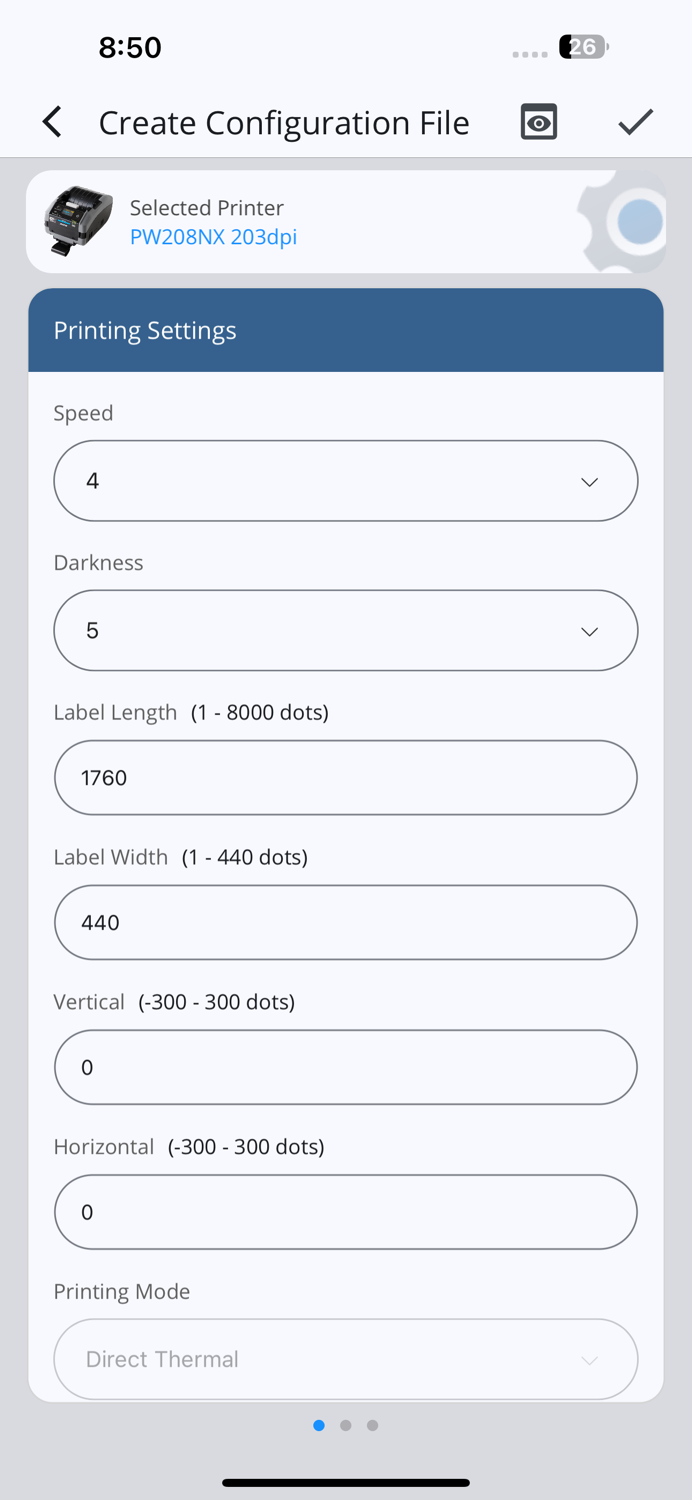The height and width of the screenshot is (1500, 692).
Task: Tap the back arrow icon
Action: pos(52,122)
